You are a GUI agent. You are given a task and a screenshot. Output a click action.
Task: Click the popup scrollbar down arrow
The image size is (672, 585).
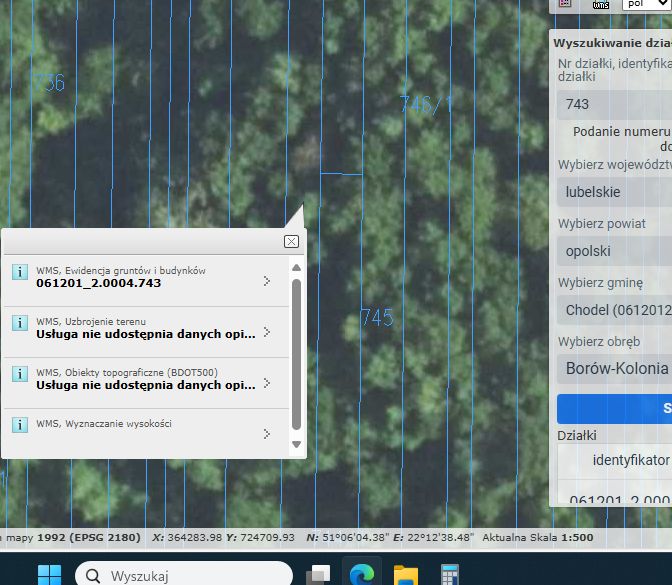pos(296,444)
